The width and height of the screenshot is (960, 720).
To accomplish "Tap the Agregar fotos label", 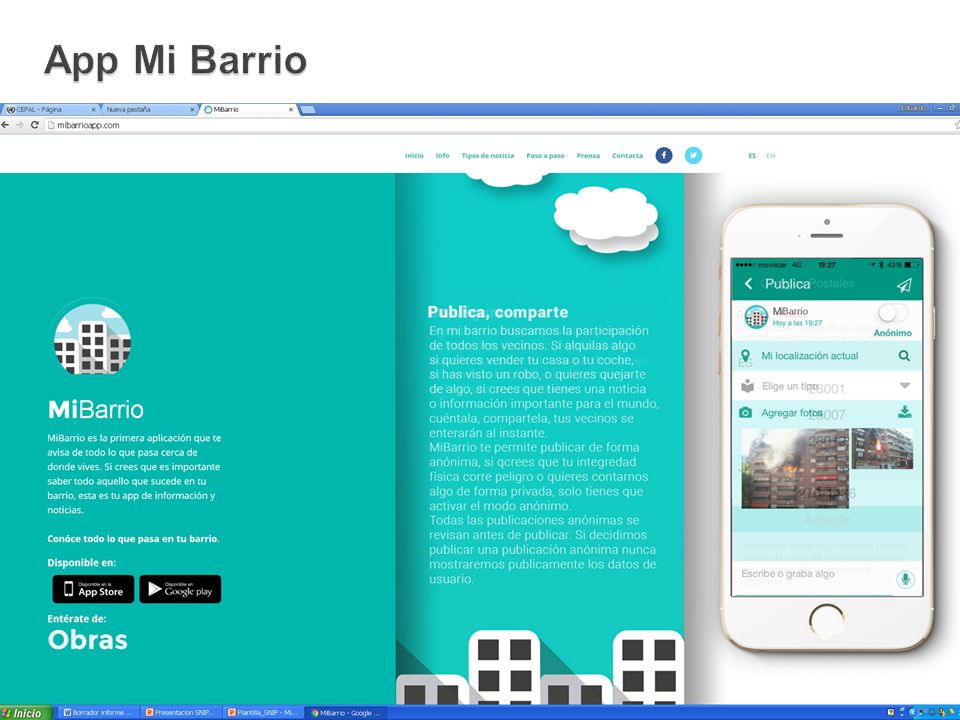I will [x=792, y=413].
